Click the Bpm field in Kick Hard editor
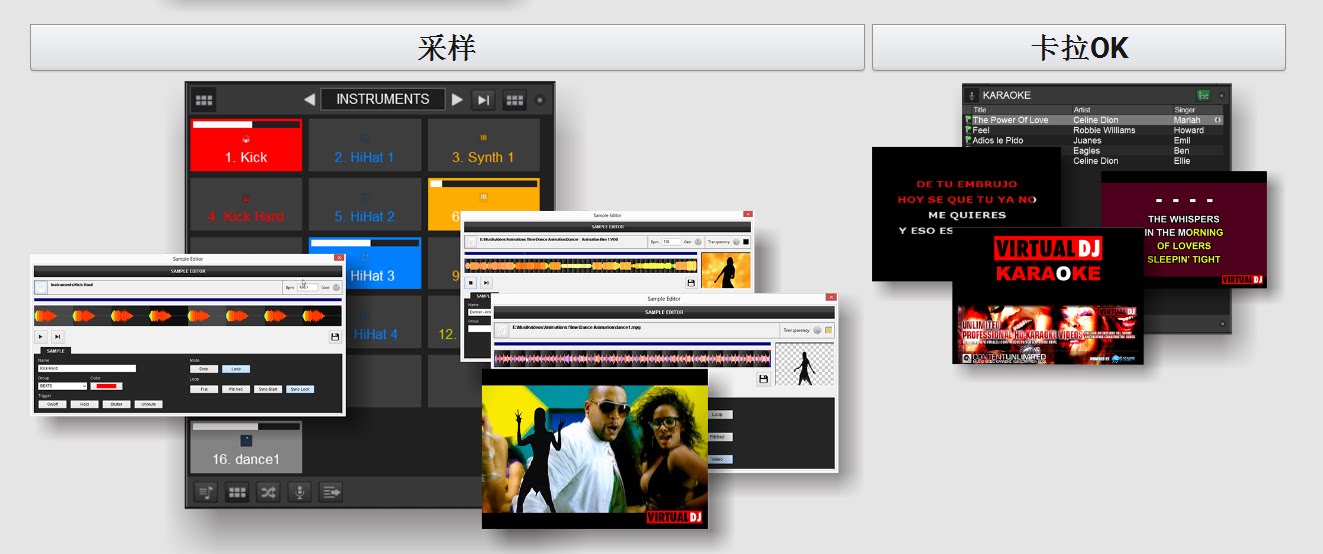The width and height of the screenshot is (1323, 554). pos(307,287)
